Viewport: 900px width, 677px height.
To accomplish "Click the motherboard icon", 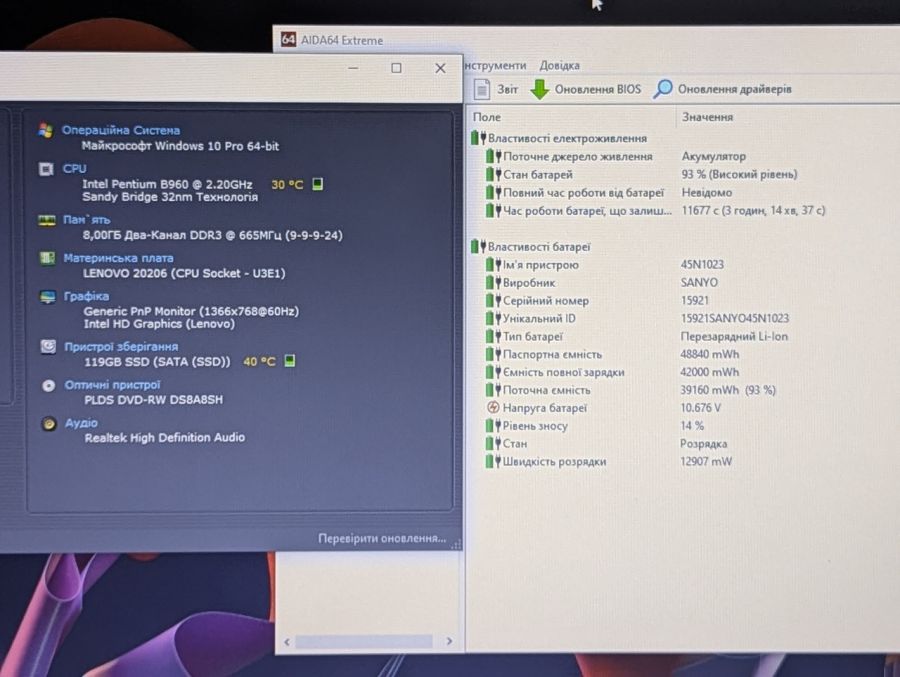I will point(47,258).
